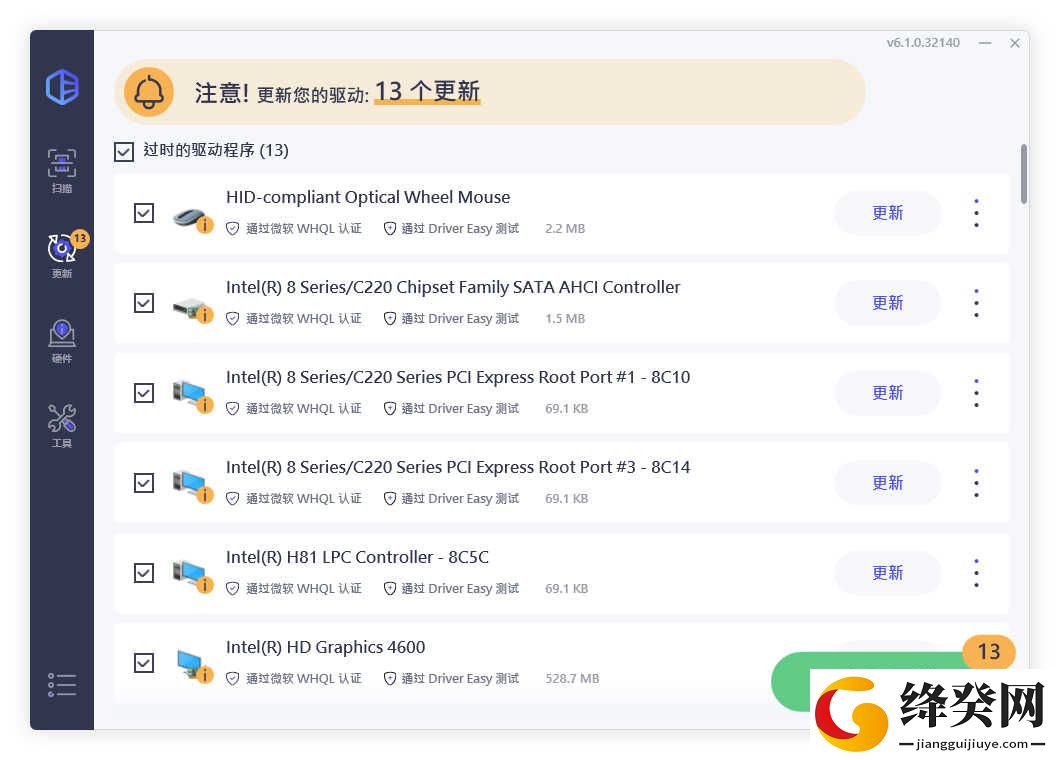Screen dimensions: 1060x760
Task: Uncheck the HID-compliant Optical Wheel Mouse checkbox
Action: point(144,213)
